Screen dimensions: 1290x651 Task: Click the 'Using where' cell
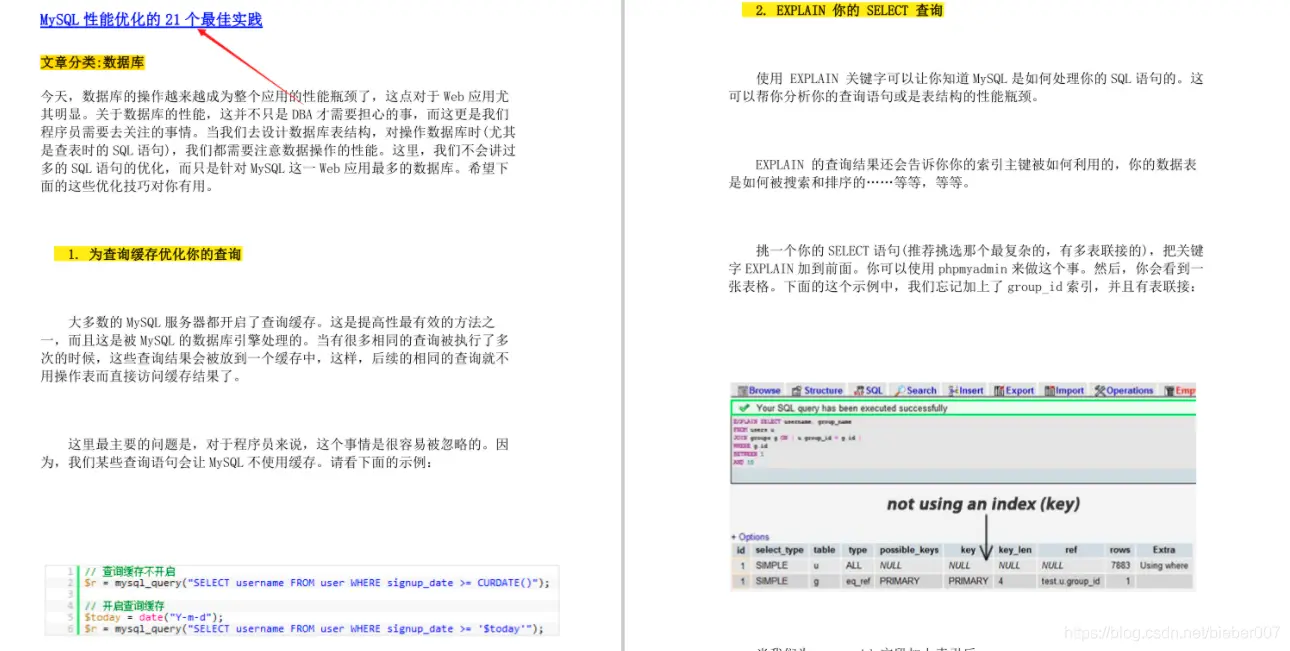[x=1164, y=565]
